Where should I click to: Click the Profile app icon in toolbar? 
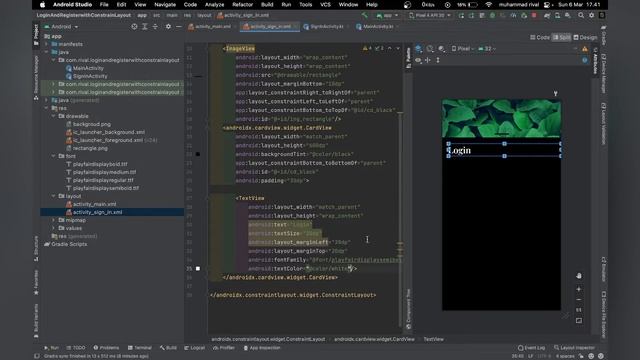click(x=513, y=16)
